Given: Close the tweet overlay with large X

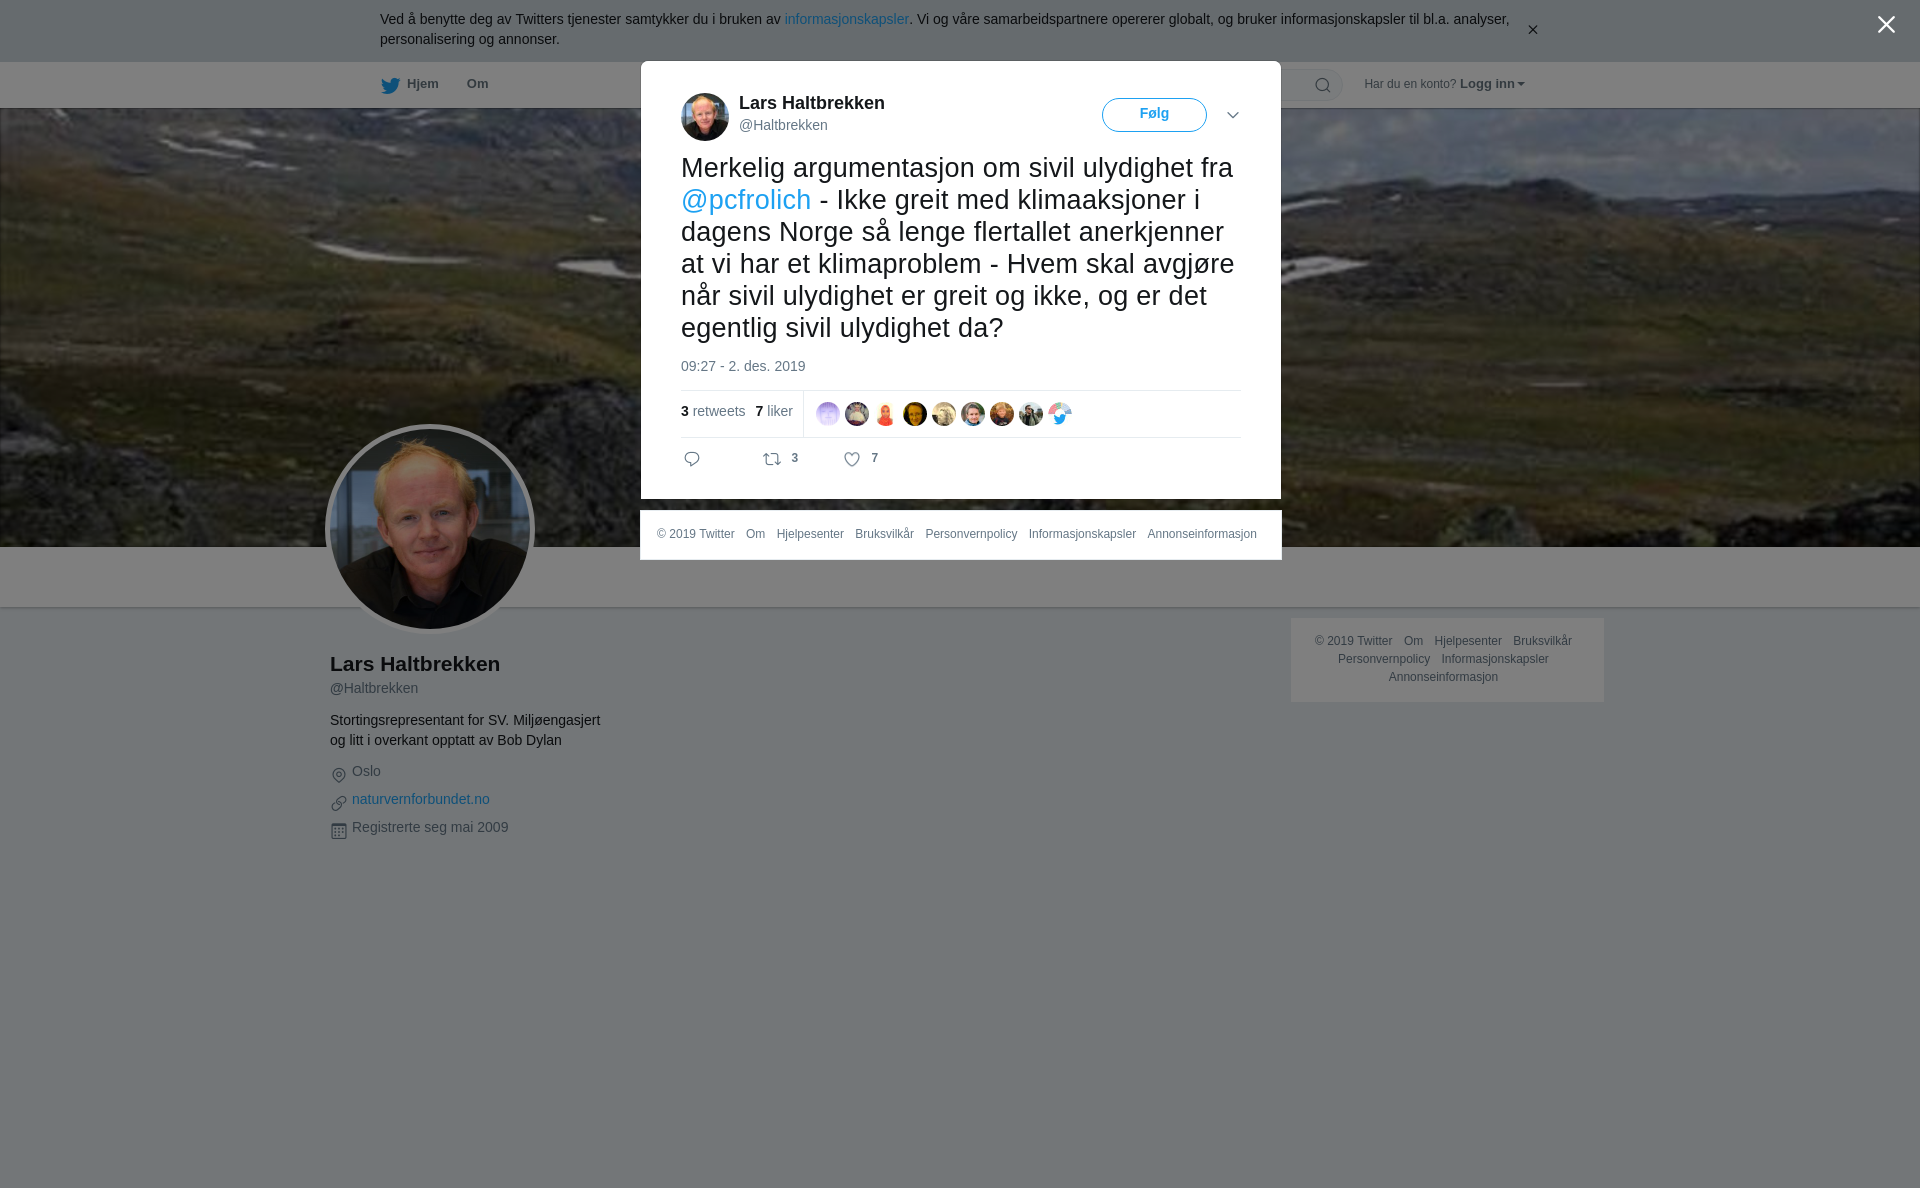Looking at the screenshot, I should click(1886, 25).
